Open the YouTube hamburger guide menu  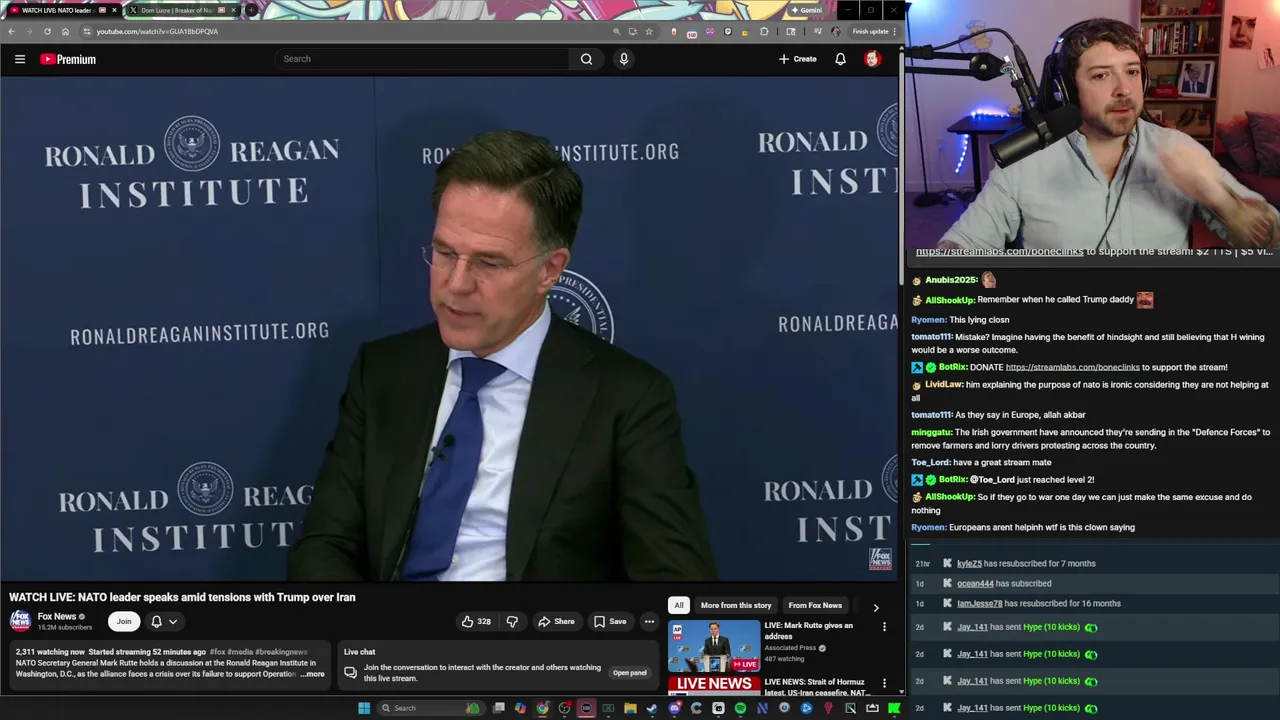(19, 59)
